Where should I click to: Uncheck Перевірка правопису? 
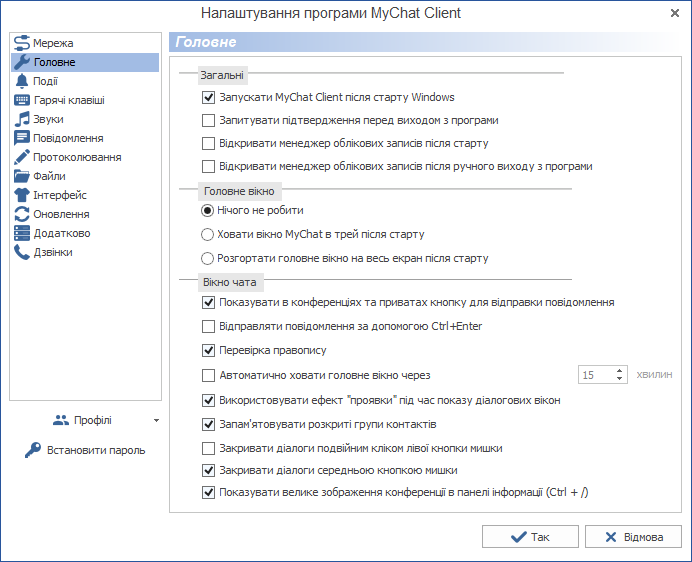[208, 351]
